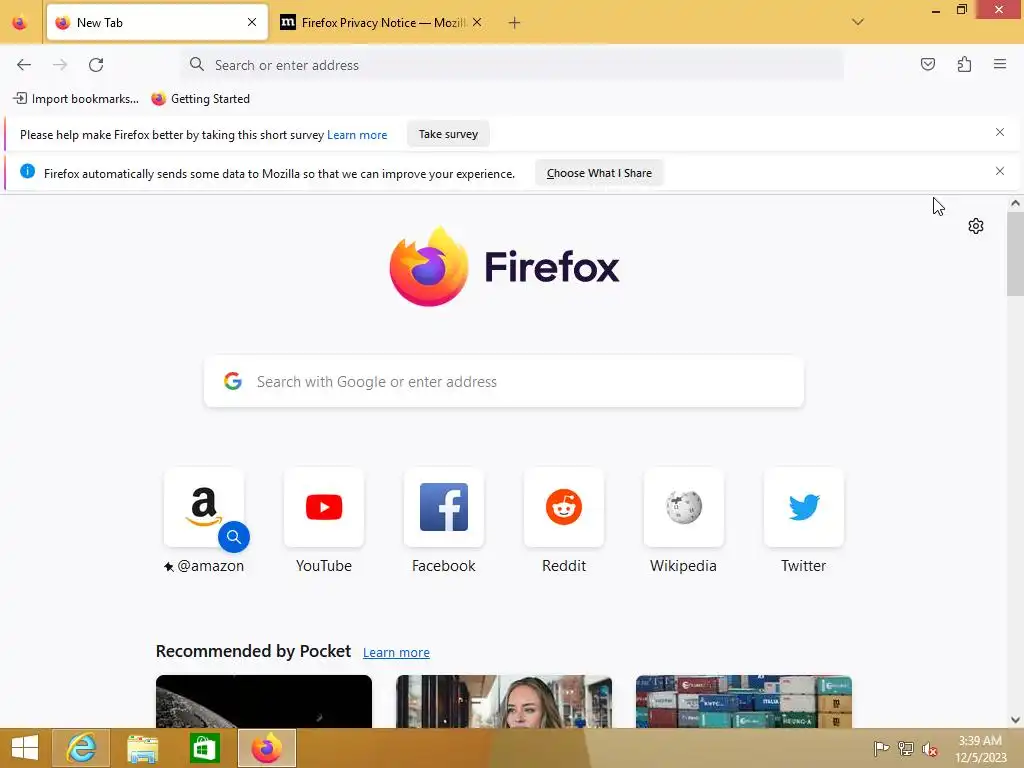This screenshot has width=1024, height=768.
Task: Open the muted volume tray icon
Action: 930,749
